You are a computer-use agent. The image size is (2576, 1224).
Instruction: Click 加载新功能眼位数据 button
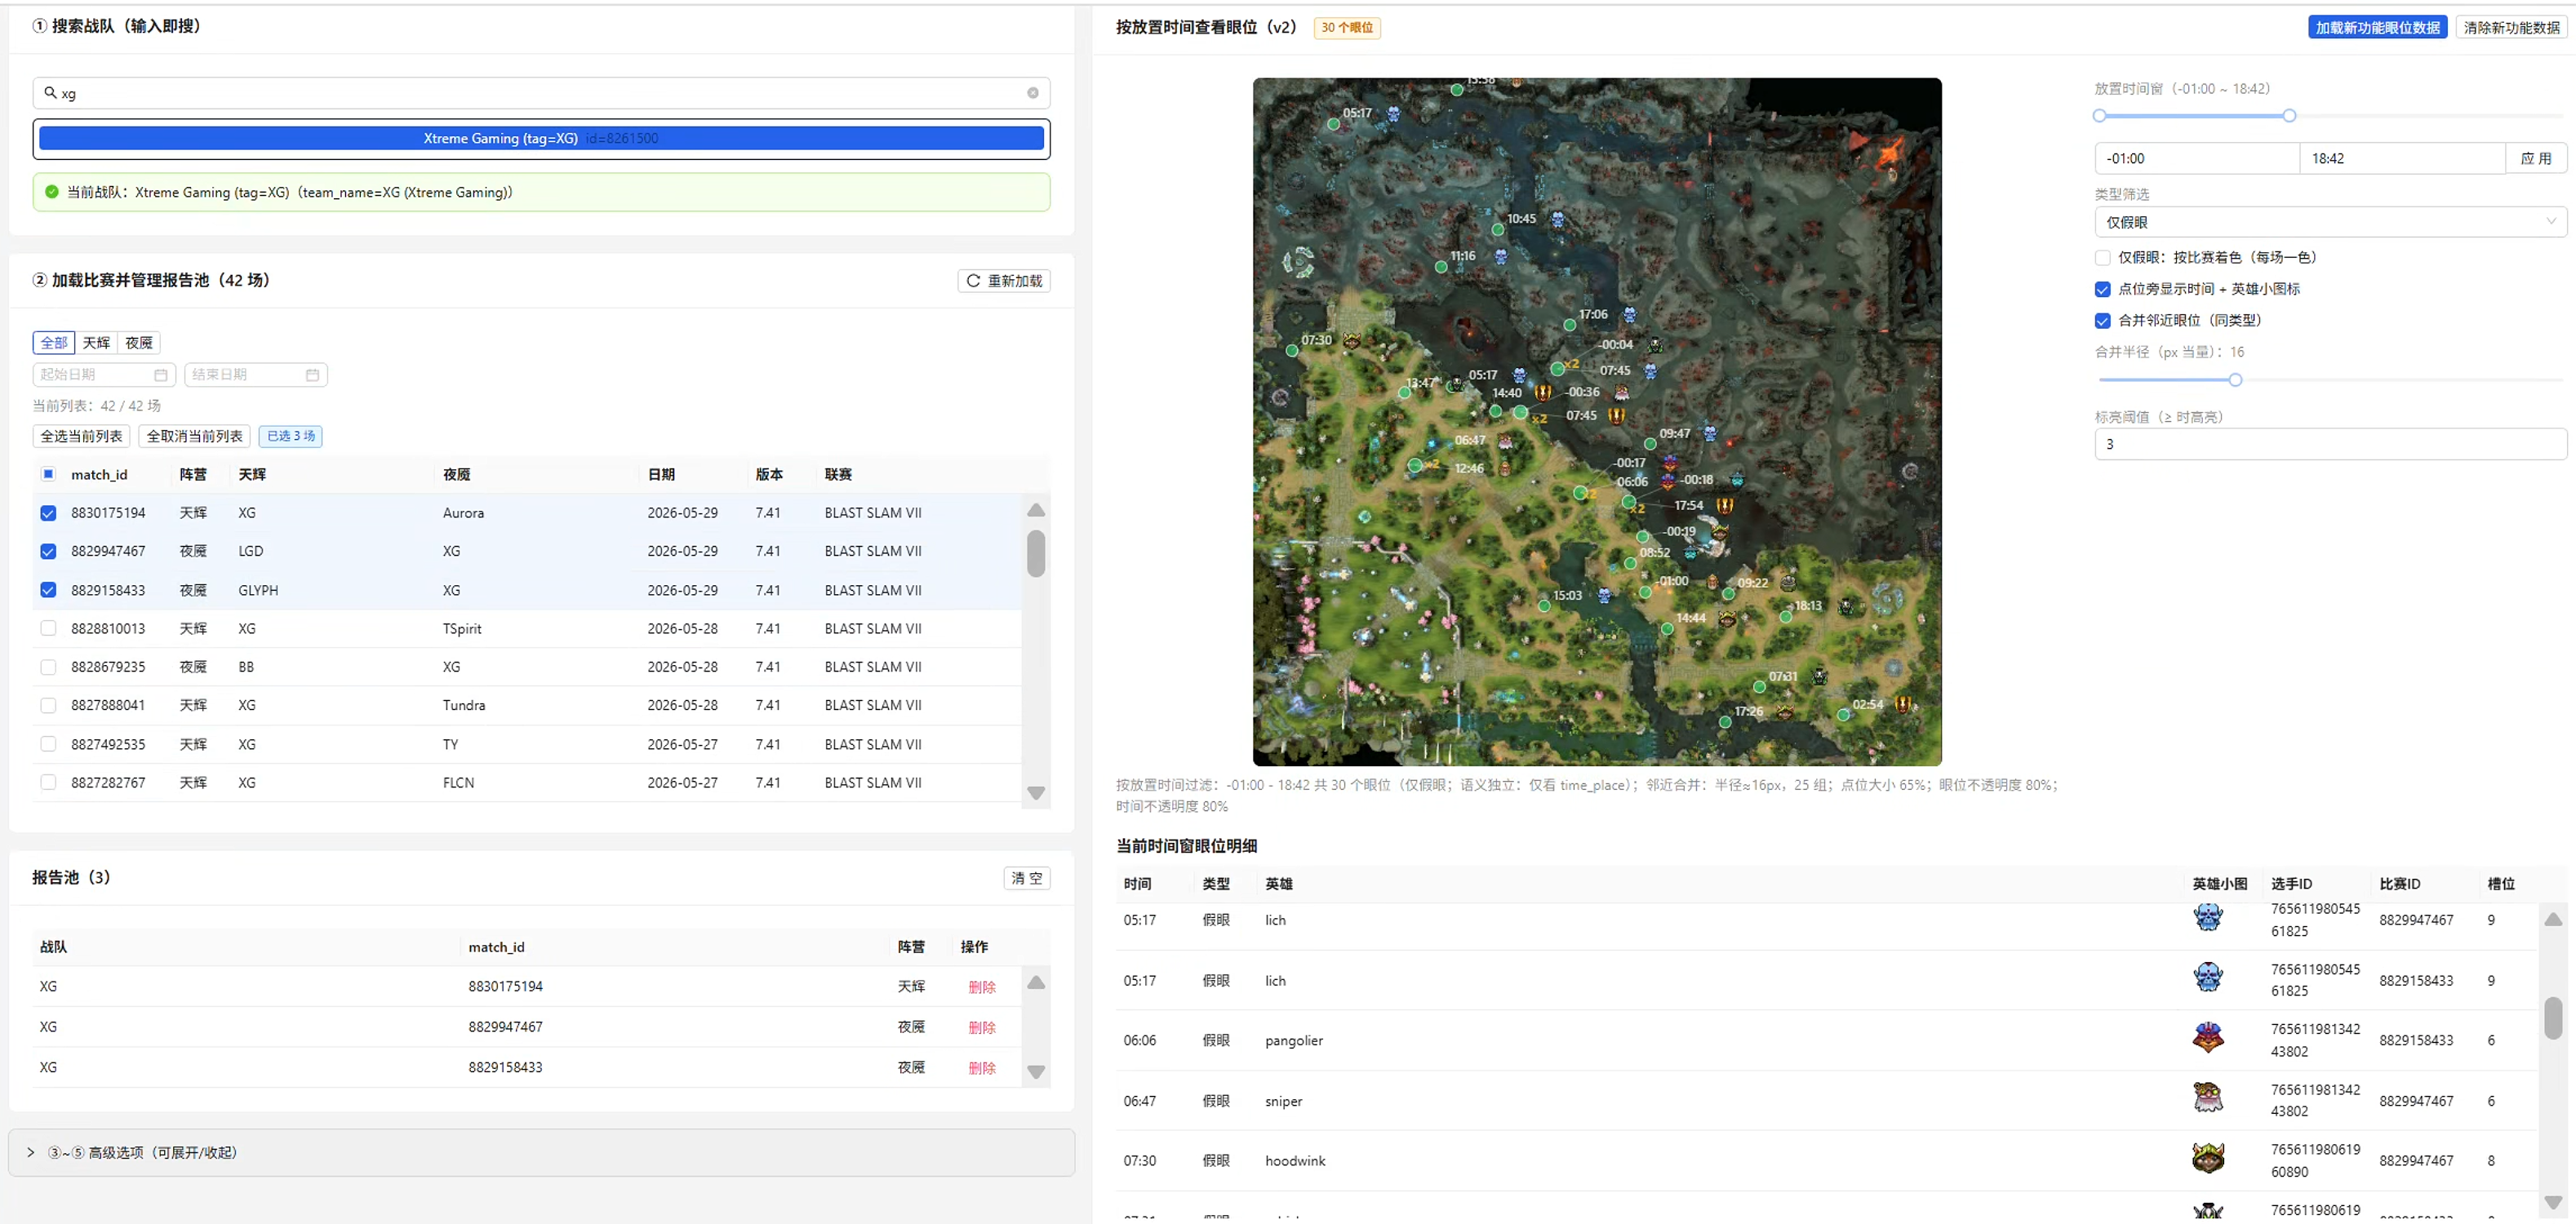click(x=2377, y=27)
